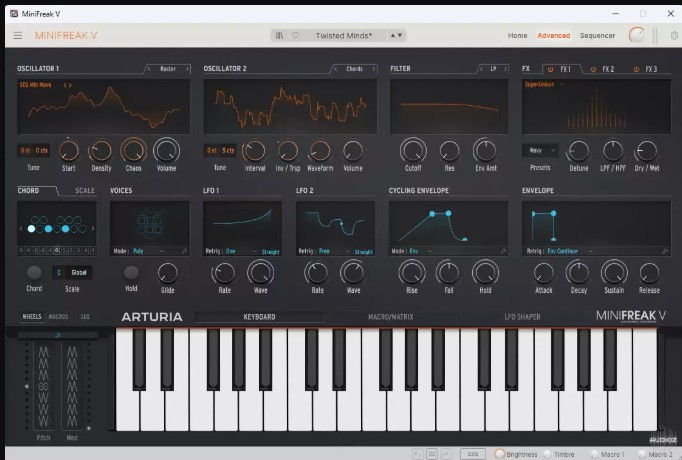This screenshot has height=460, width=682.
Task: Select the KEYBOARD tab
Action: (x=259, y=317)
